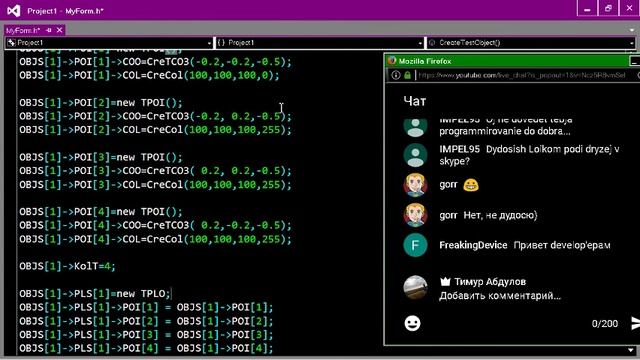Image resolution: width=640 pixels, height=360 pixels.
Task: Click line OBJS[1]->PLS[1]=new TPLO;
Action: point(95,293)
